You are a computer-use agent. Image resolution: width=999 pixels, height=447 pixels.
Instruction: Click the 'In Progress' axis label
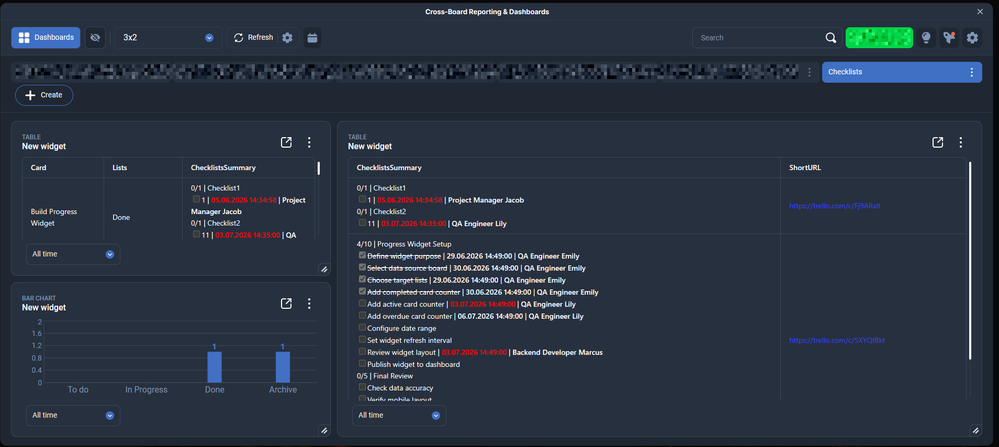pos(147,390)
